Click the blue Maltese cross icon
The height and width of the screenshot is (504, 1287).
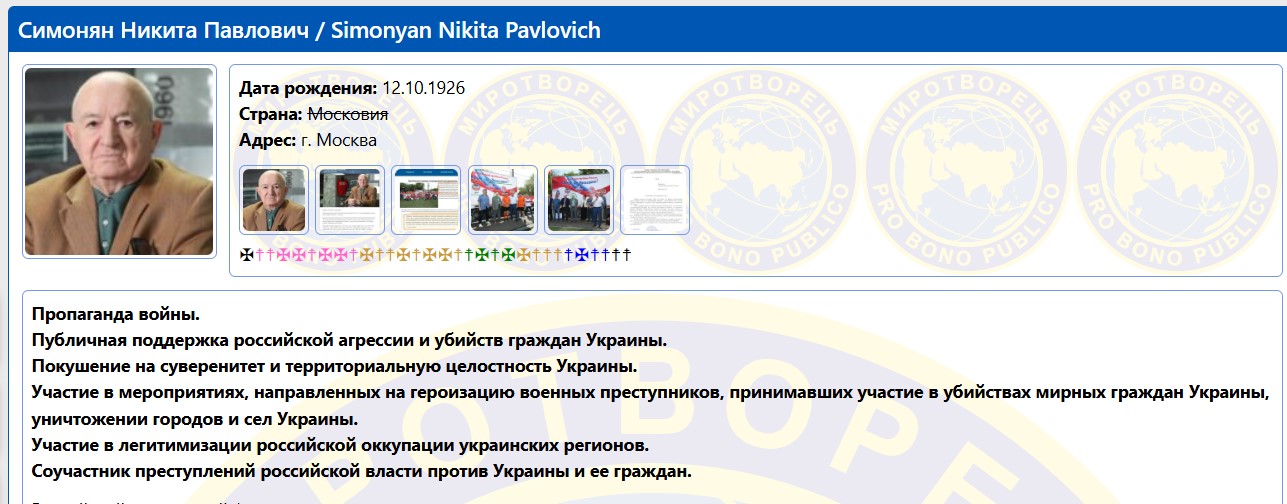(582, 255)
